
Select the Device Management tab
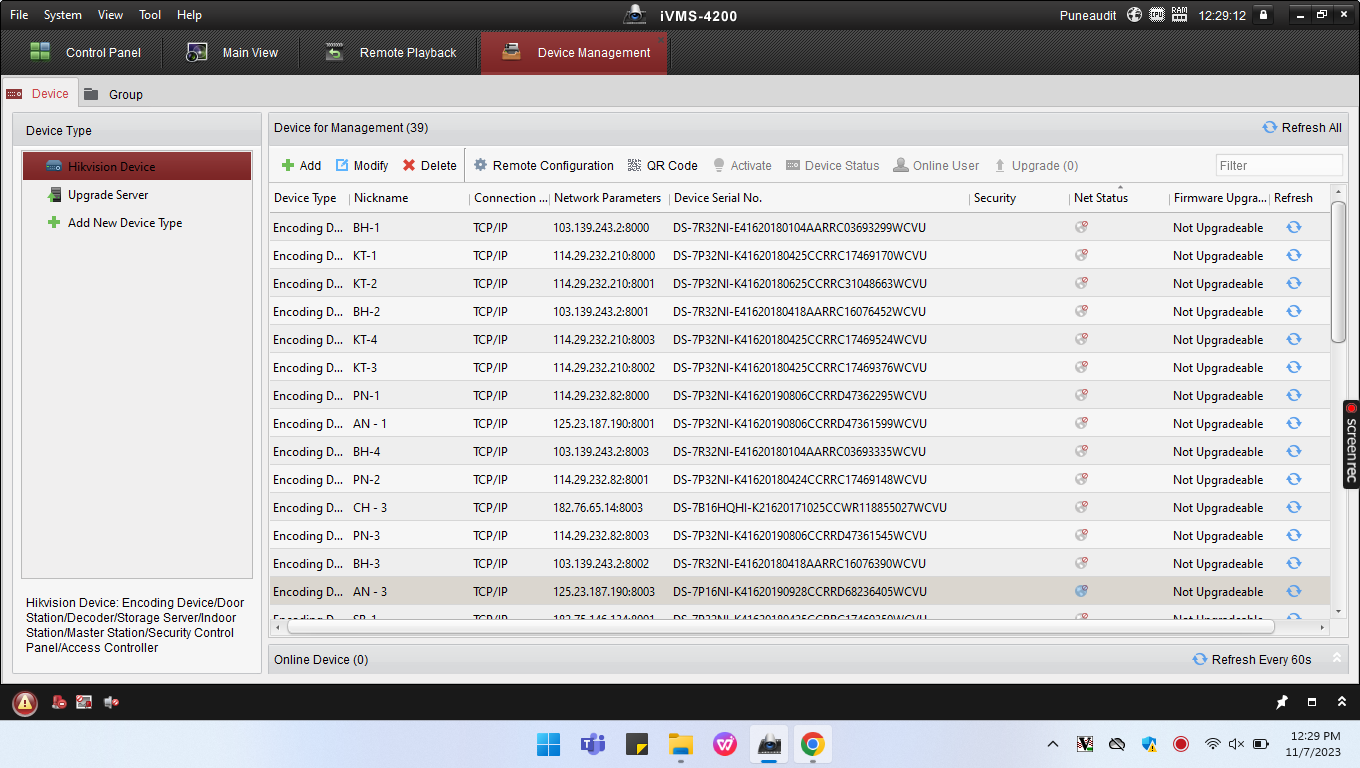pos(574,52)
